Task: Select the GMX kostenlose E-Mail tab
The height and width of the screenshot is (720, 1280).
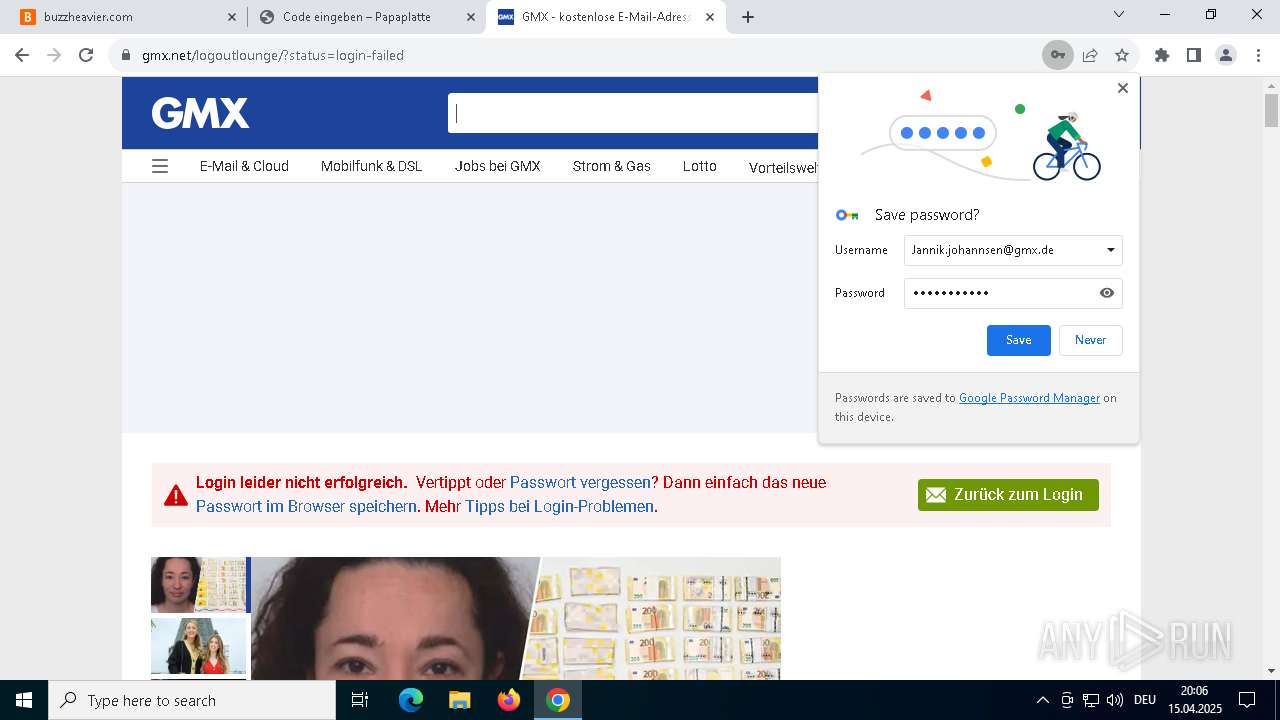Action: pos(606,17)
